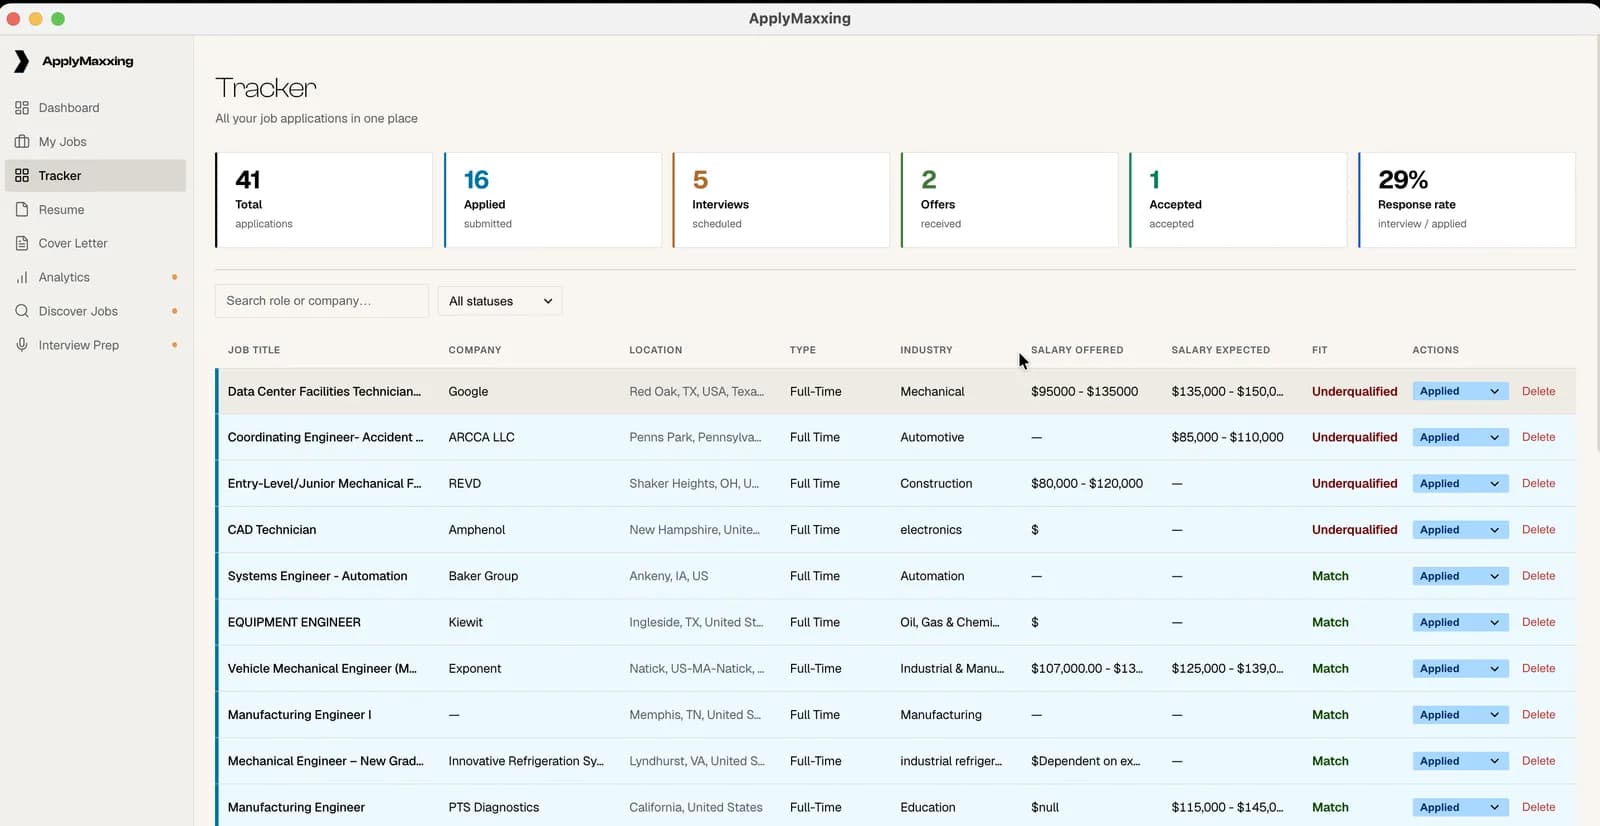
Task: Click the $95000 - $135000 salary cell
Action: (x=1084, y=391)
